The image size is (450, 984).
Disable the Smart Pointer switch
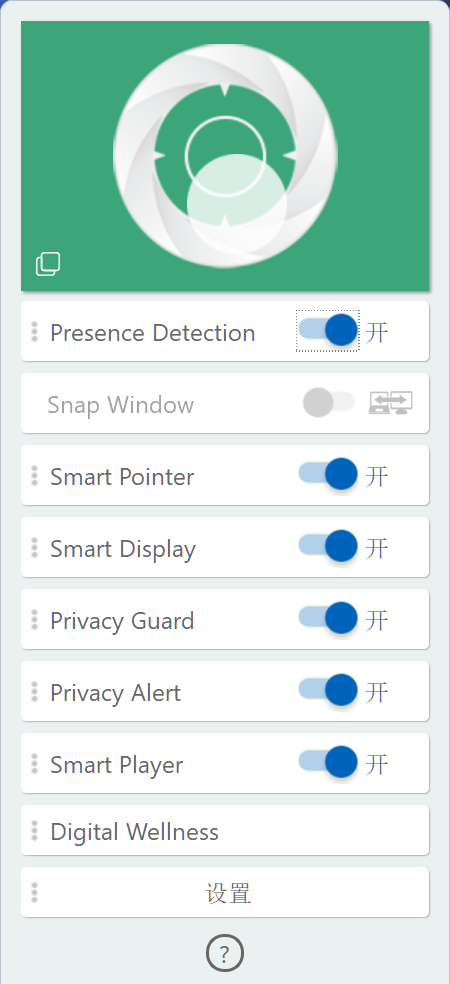click(328, 474)
